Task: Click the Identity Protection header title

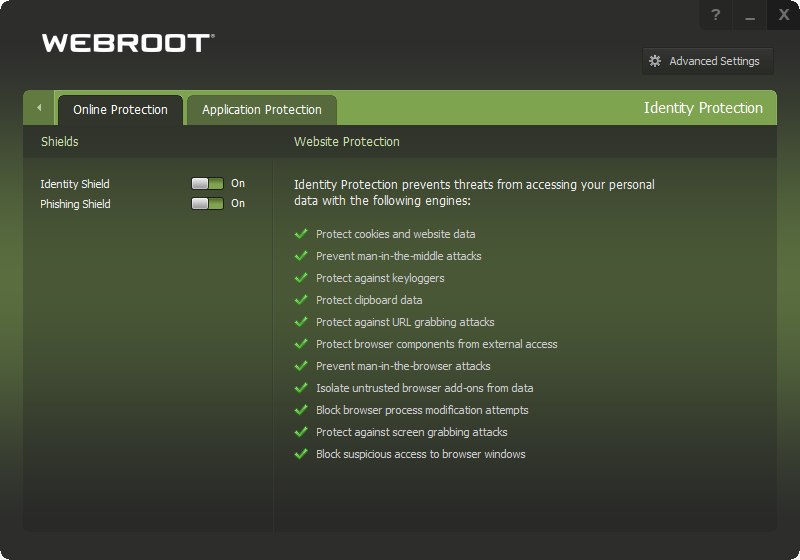Action: click(x=703, y=108)
